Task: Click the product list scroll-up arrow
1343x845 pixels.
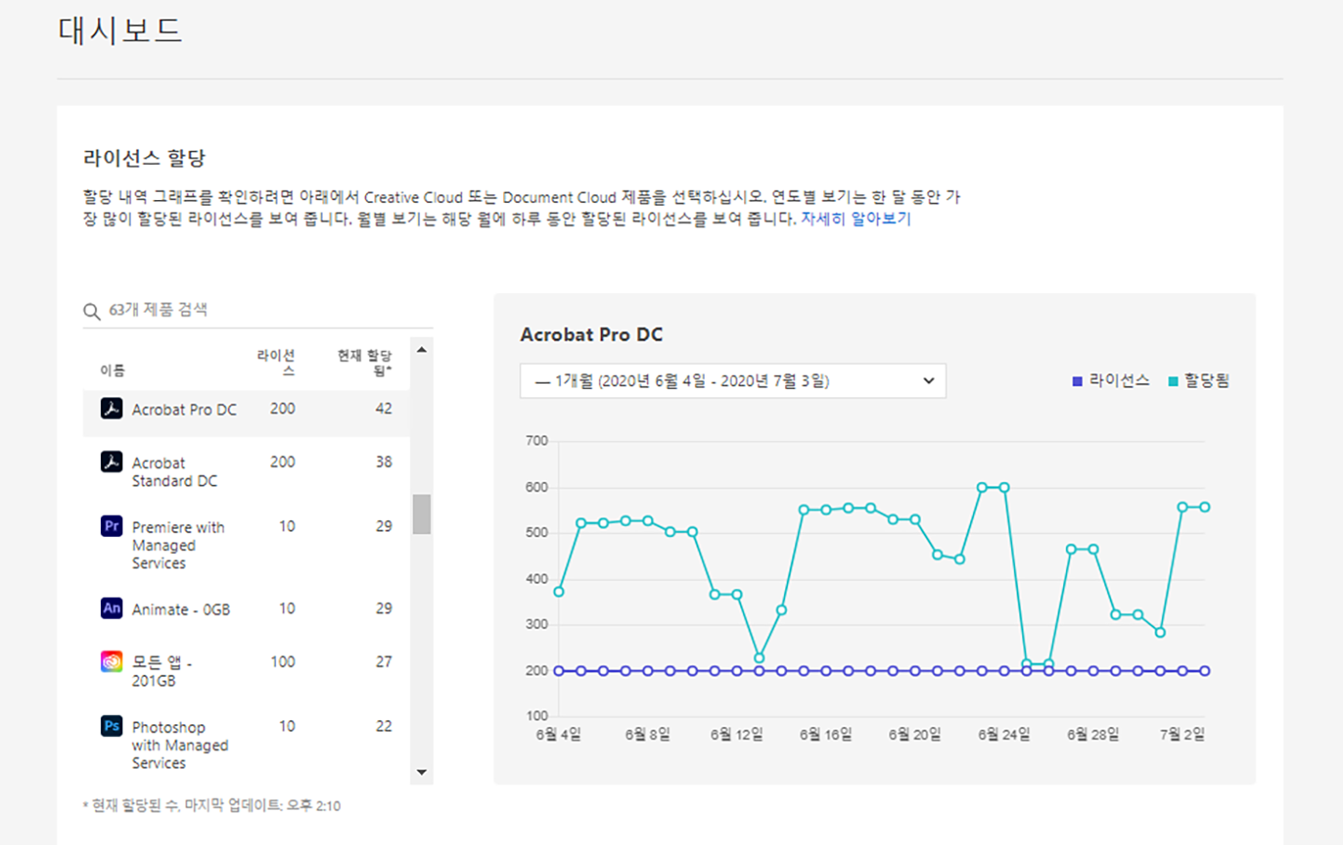Action: click(421, 350)
